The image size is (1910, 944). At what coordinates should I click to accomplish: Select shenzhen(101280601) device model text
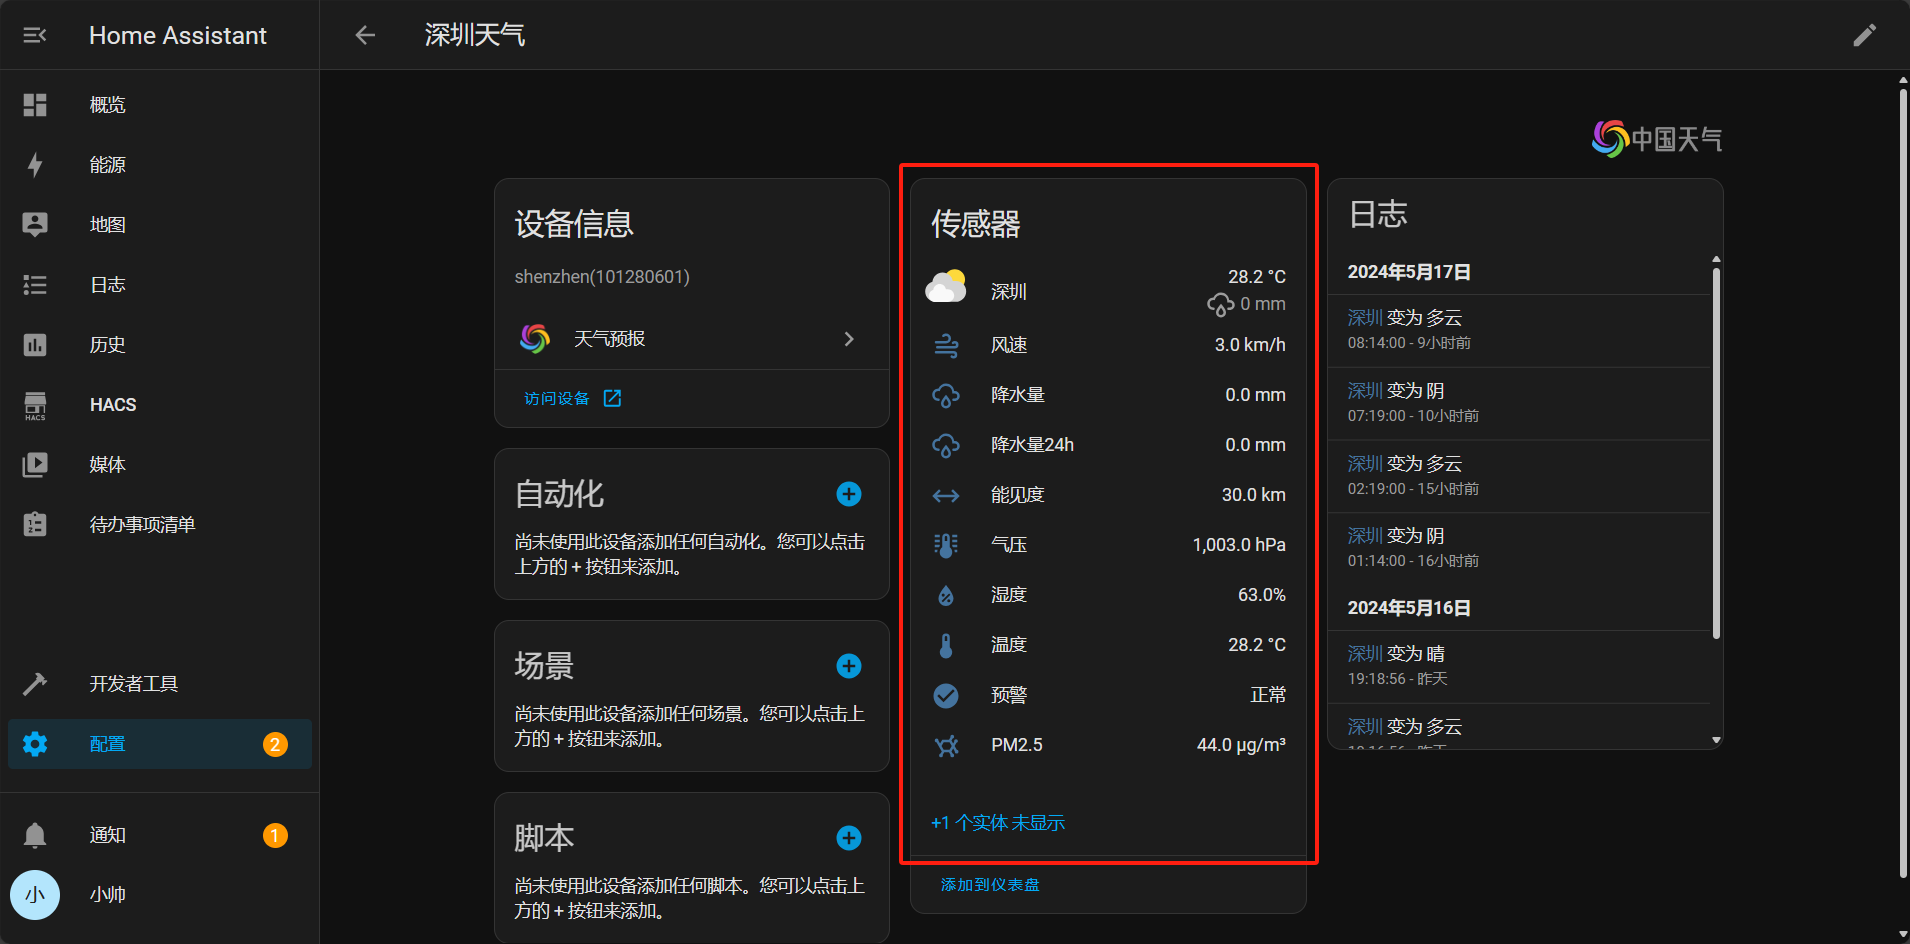[602, 277]
